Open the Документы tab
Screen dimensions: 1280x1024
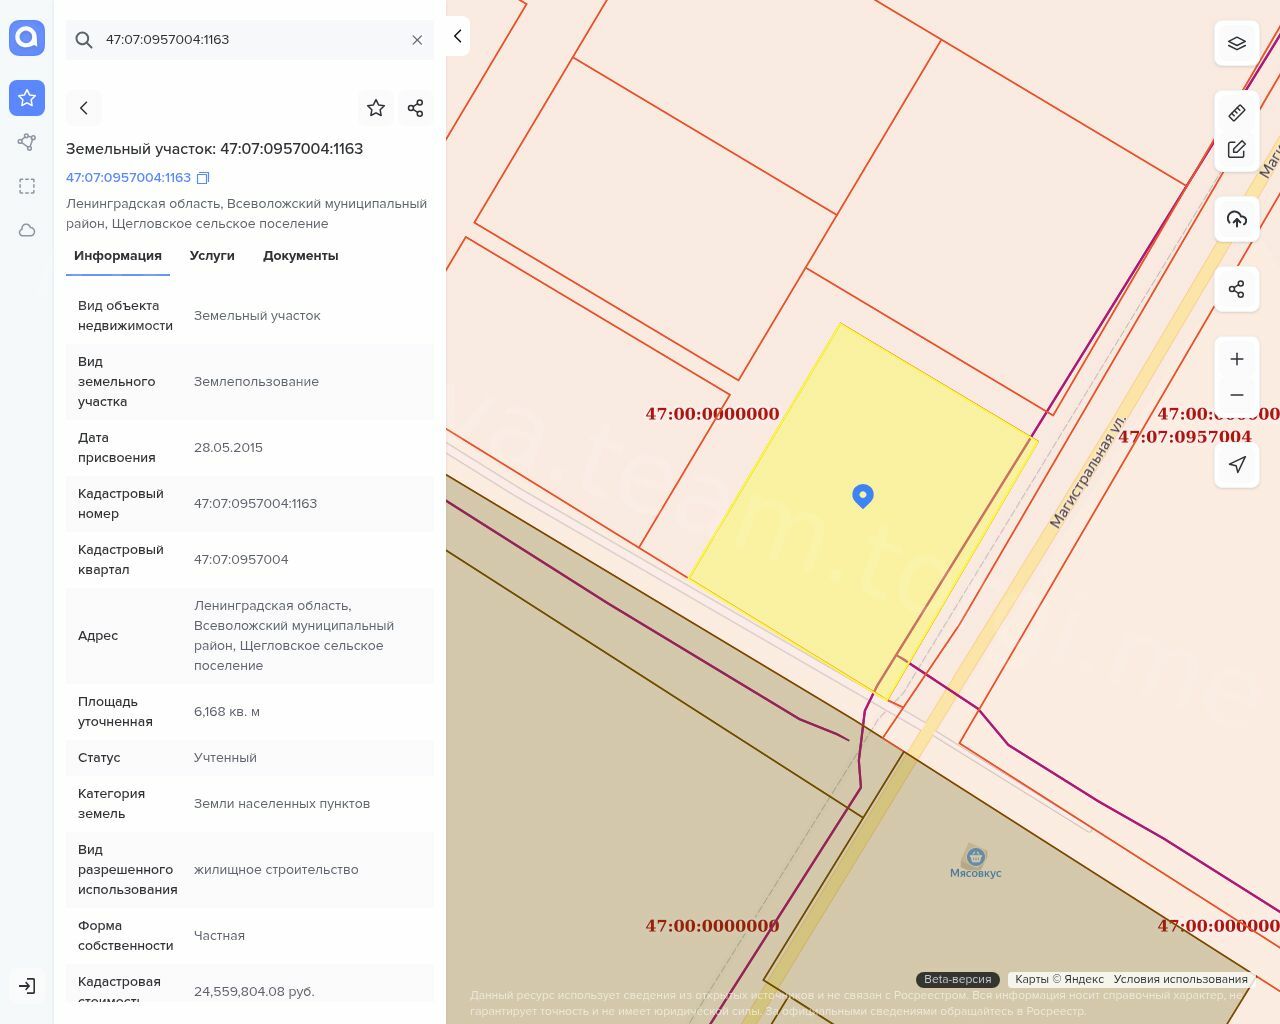click(x=300, y=256)
